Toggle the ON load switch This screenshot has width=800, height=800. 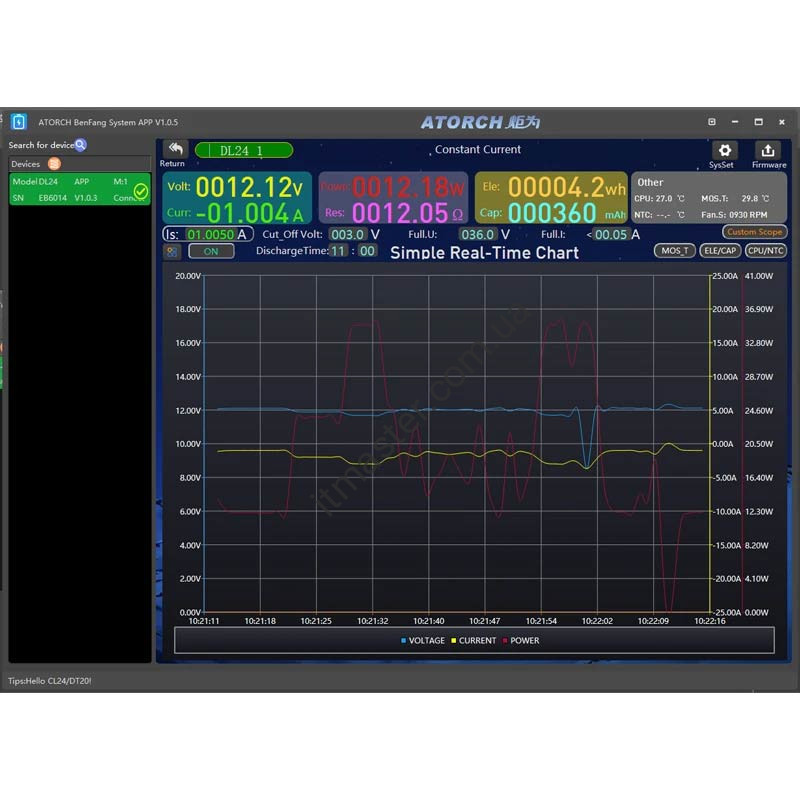(211, 251)
